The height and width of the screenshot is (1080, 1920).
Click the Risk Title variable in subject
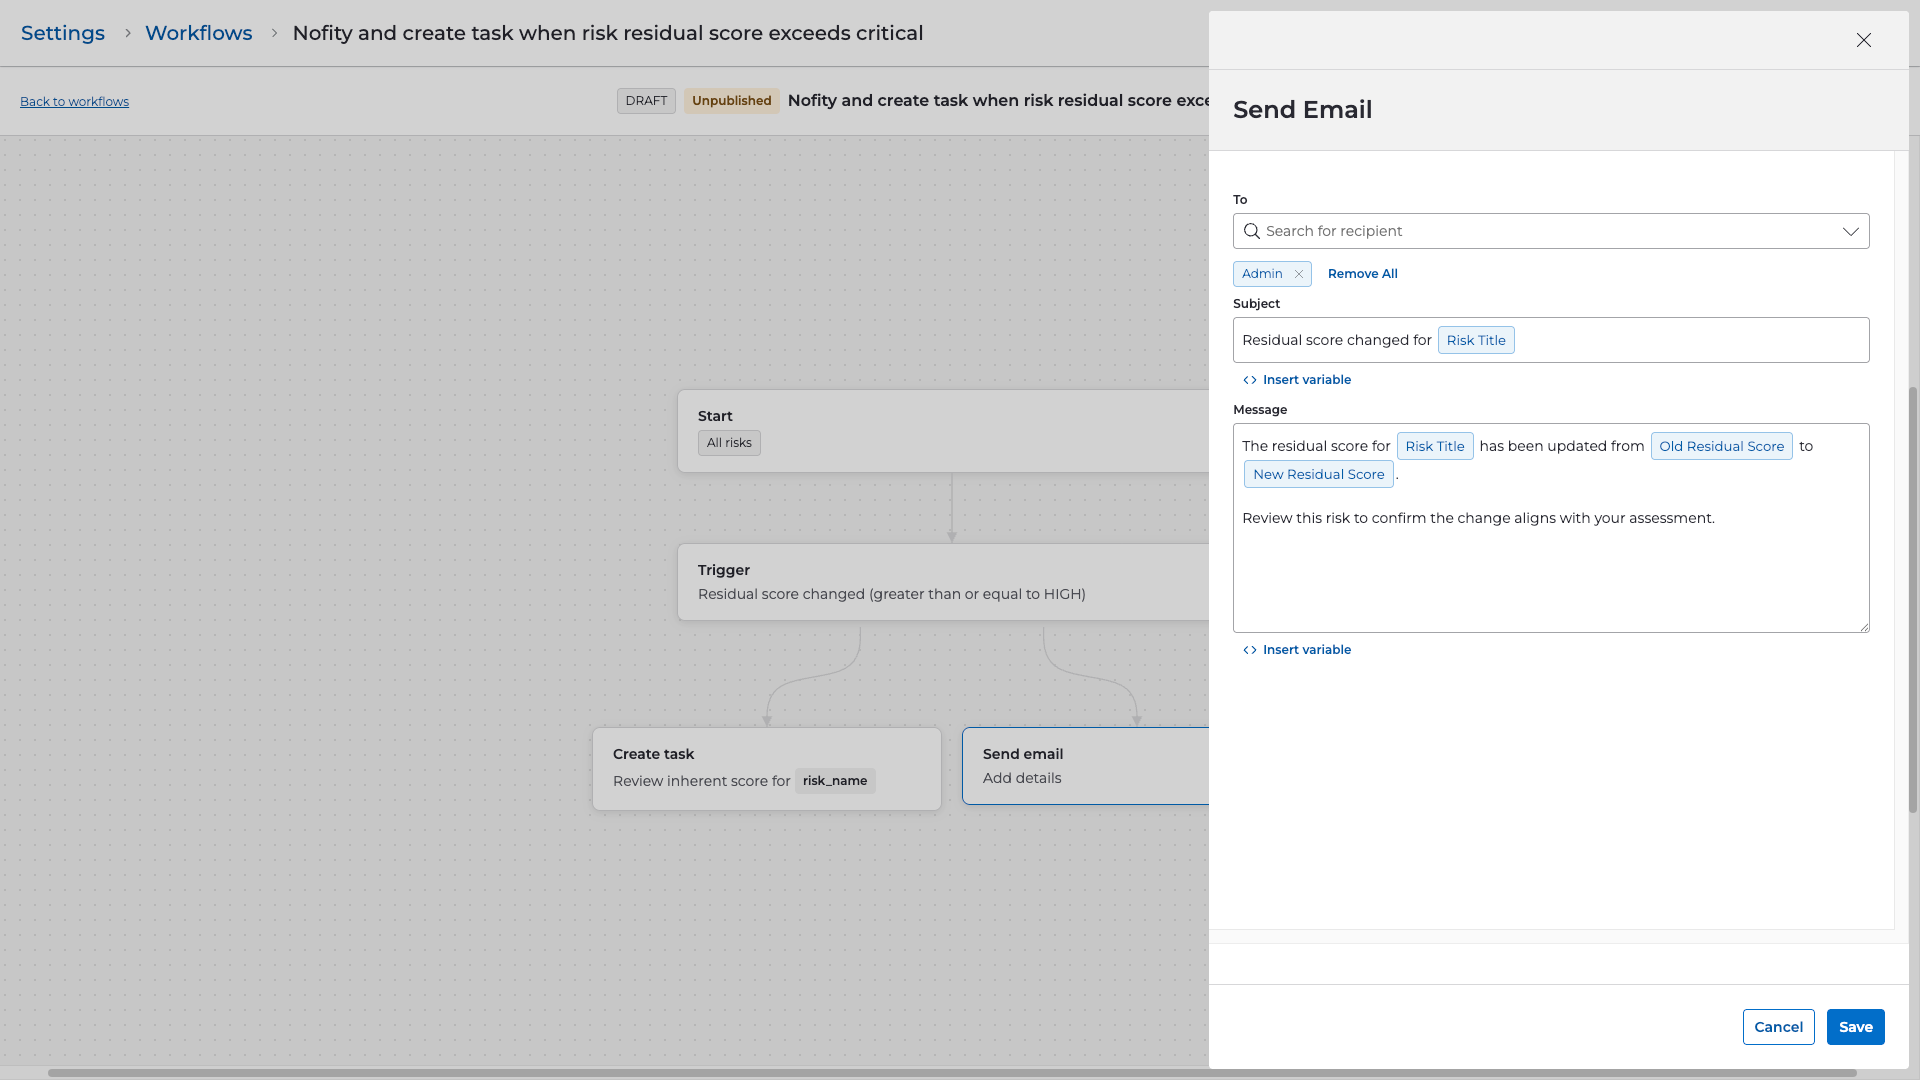1475,340
